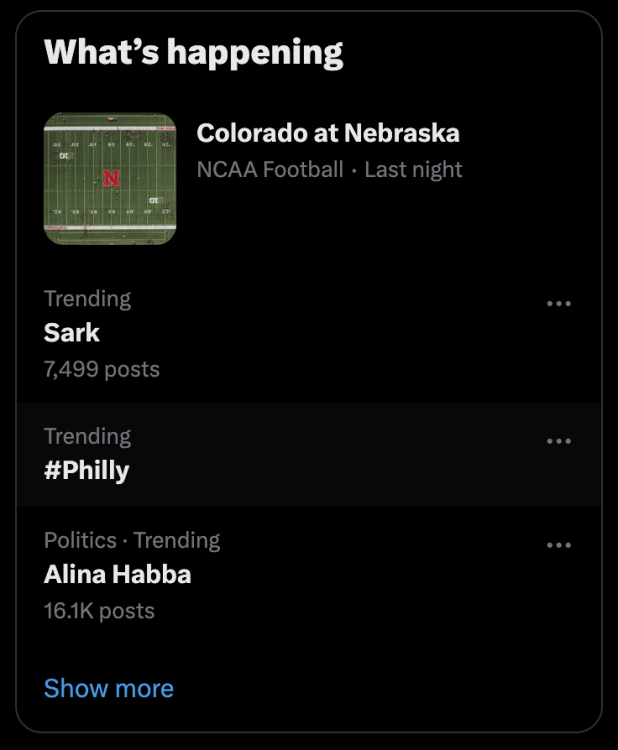Click the What's happening heading
This screenshot has height=750, width=618.
coord(194,53)
